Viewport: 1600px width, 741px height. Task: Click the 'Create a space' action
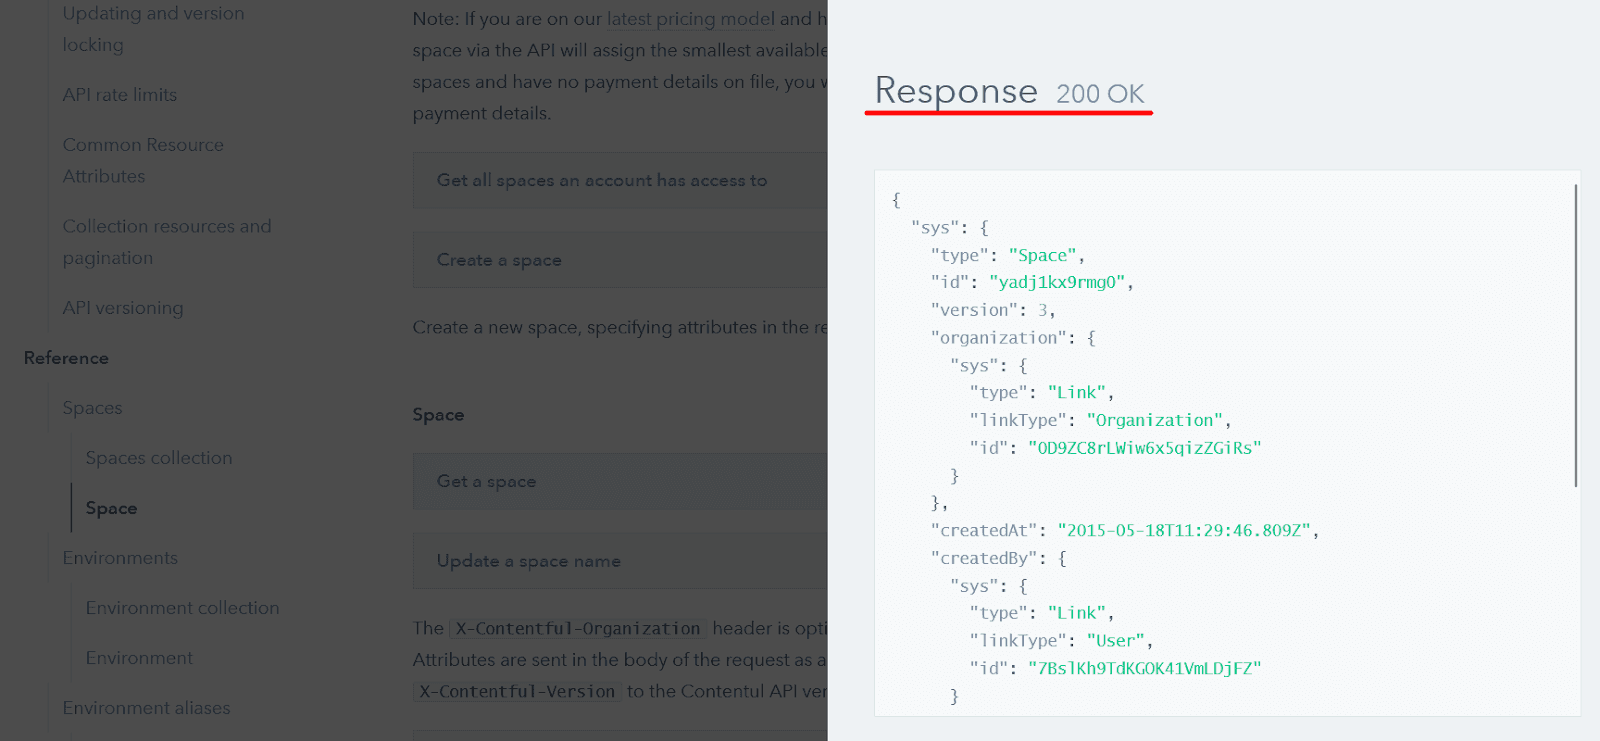[x=499, y=260]
